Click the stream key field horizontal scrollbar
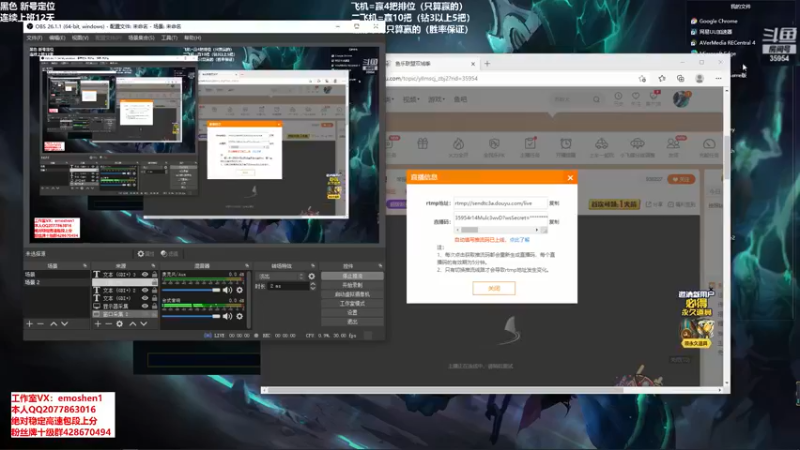This screenshot has width=800, height=450. (497, 230)
